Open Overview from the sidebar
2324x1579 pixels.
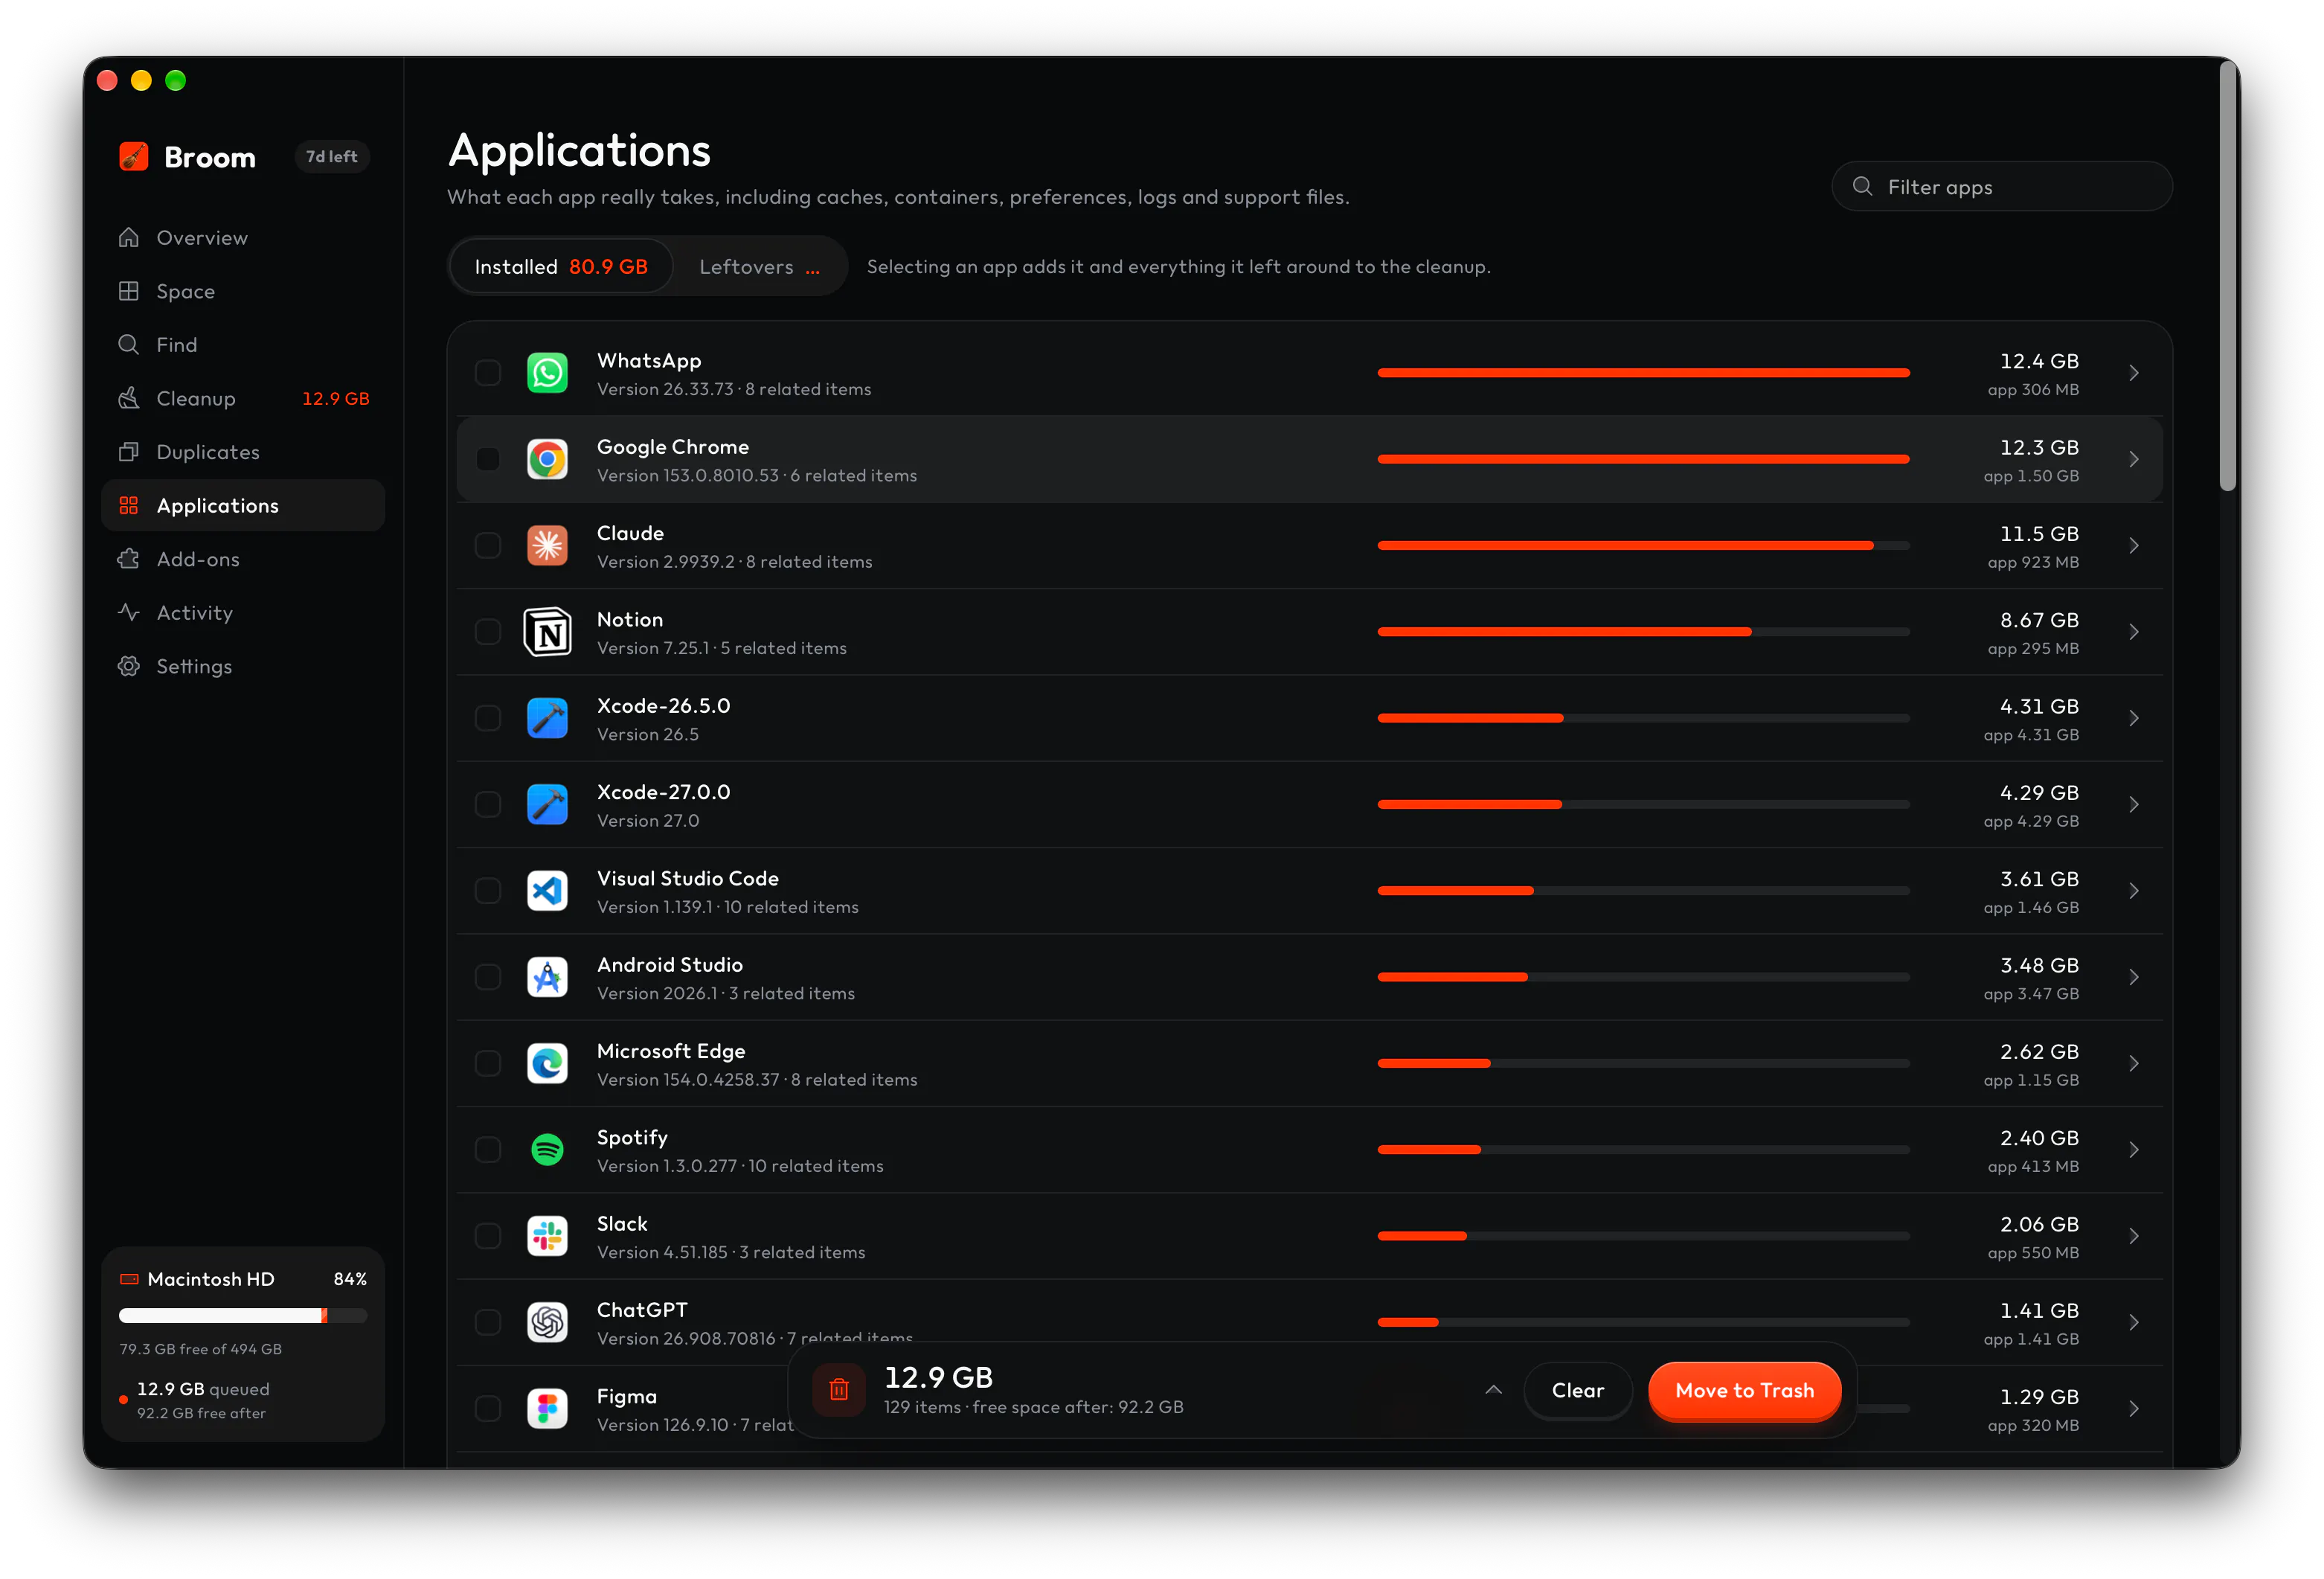(243, 238)
